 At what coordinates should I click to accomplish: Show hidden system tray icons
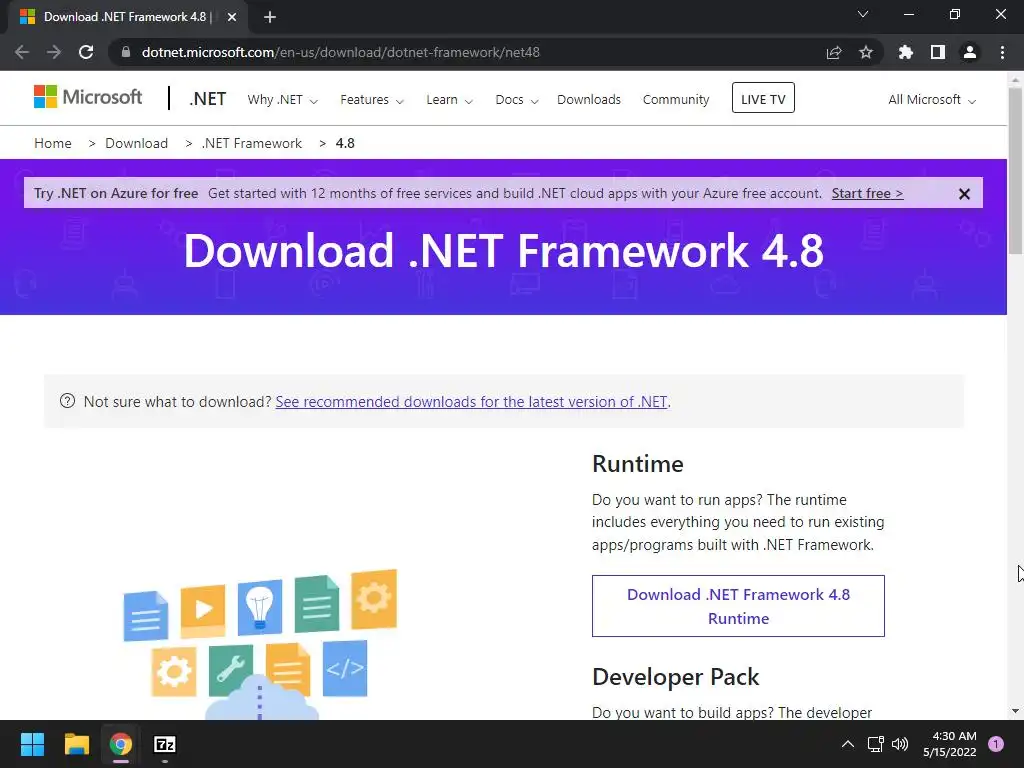click(848, 744)
